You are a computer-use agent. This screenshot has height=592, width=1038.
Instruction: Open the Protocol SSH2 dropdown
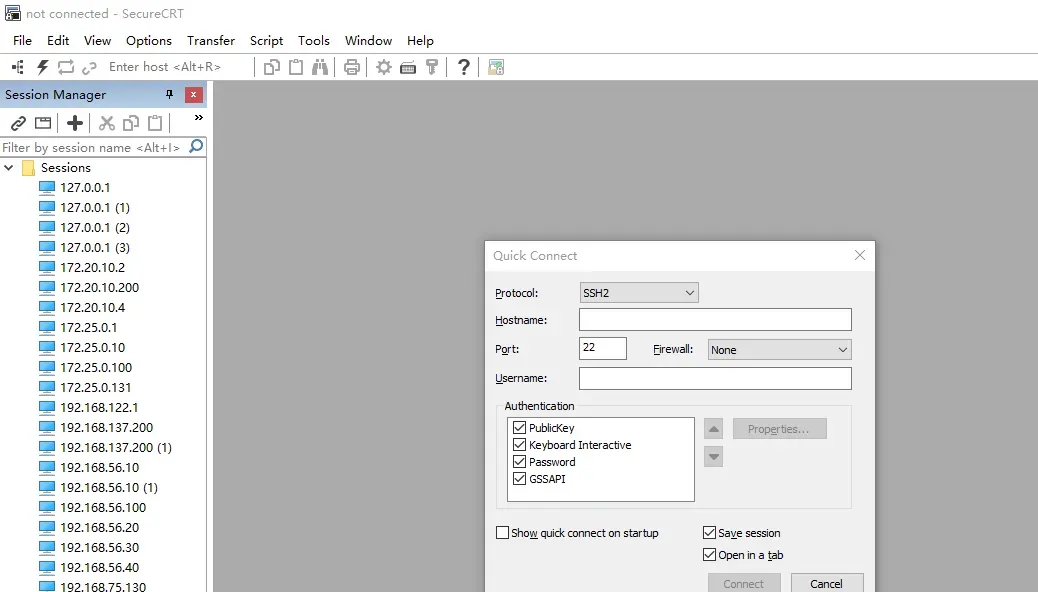click(639, 293)
